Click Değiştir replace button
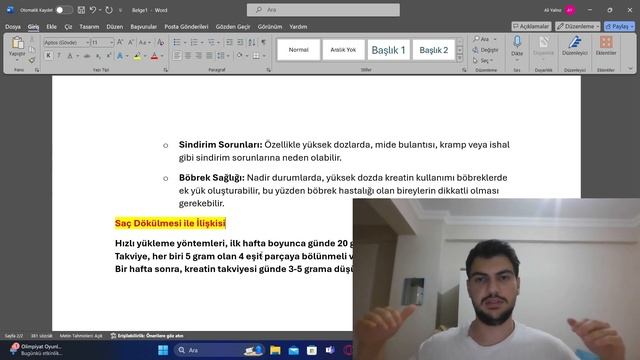Screen dimensions: 640x360 coord(486,50)
